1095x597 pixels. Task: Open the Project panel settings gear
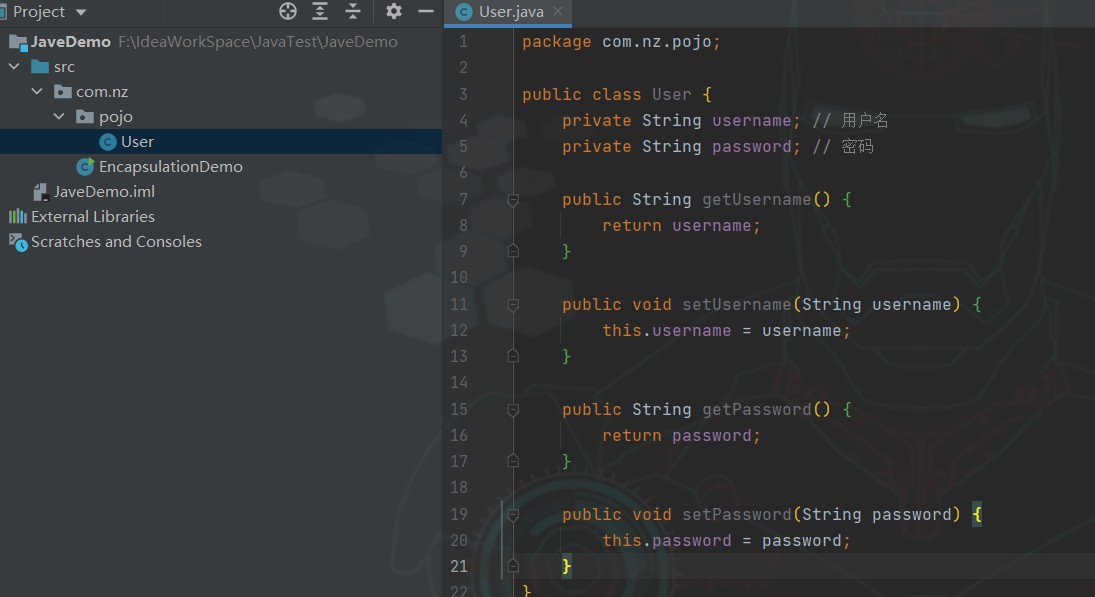(394, 11)
